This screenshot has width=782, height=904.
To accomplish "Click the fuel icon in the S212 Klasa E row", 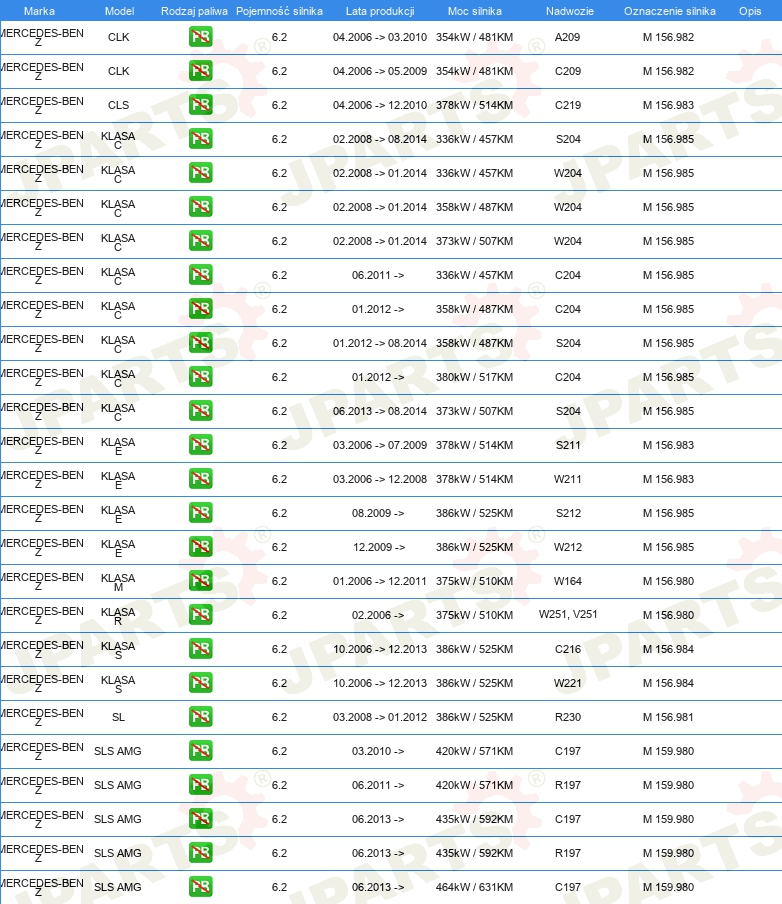I will tap(201, 513).
